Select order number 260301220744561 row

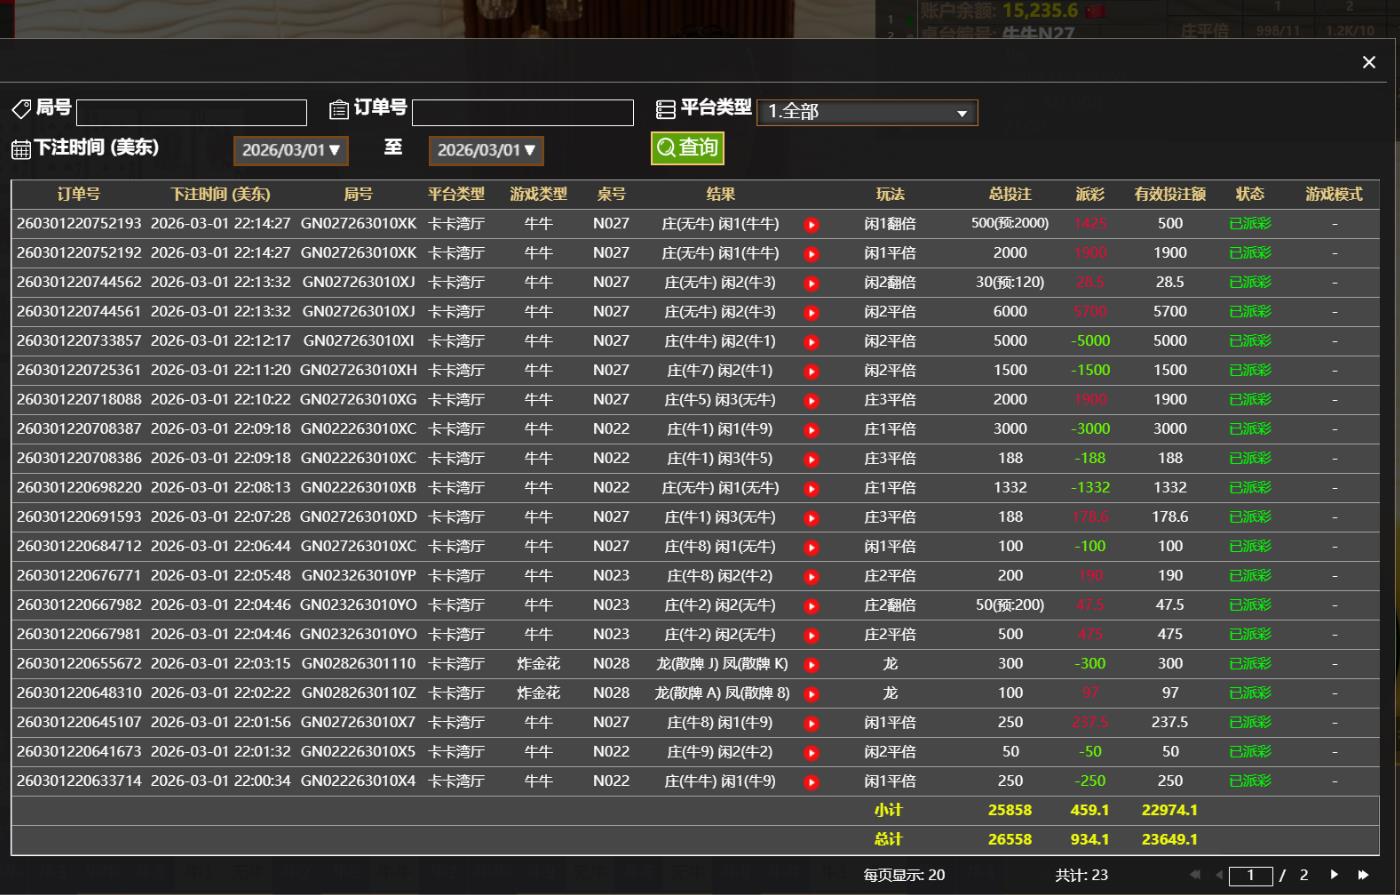coord(79,312)
